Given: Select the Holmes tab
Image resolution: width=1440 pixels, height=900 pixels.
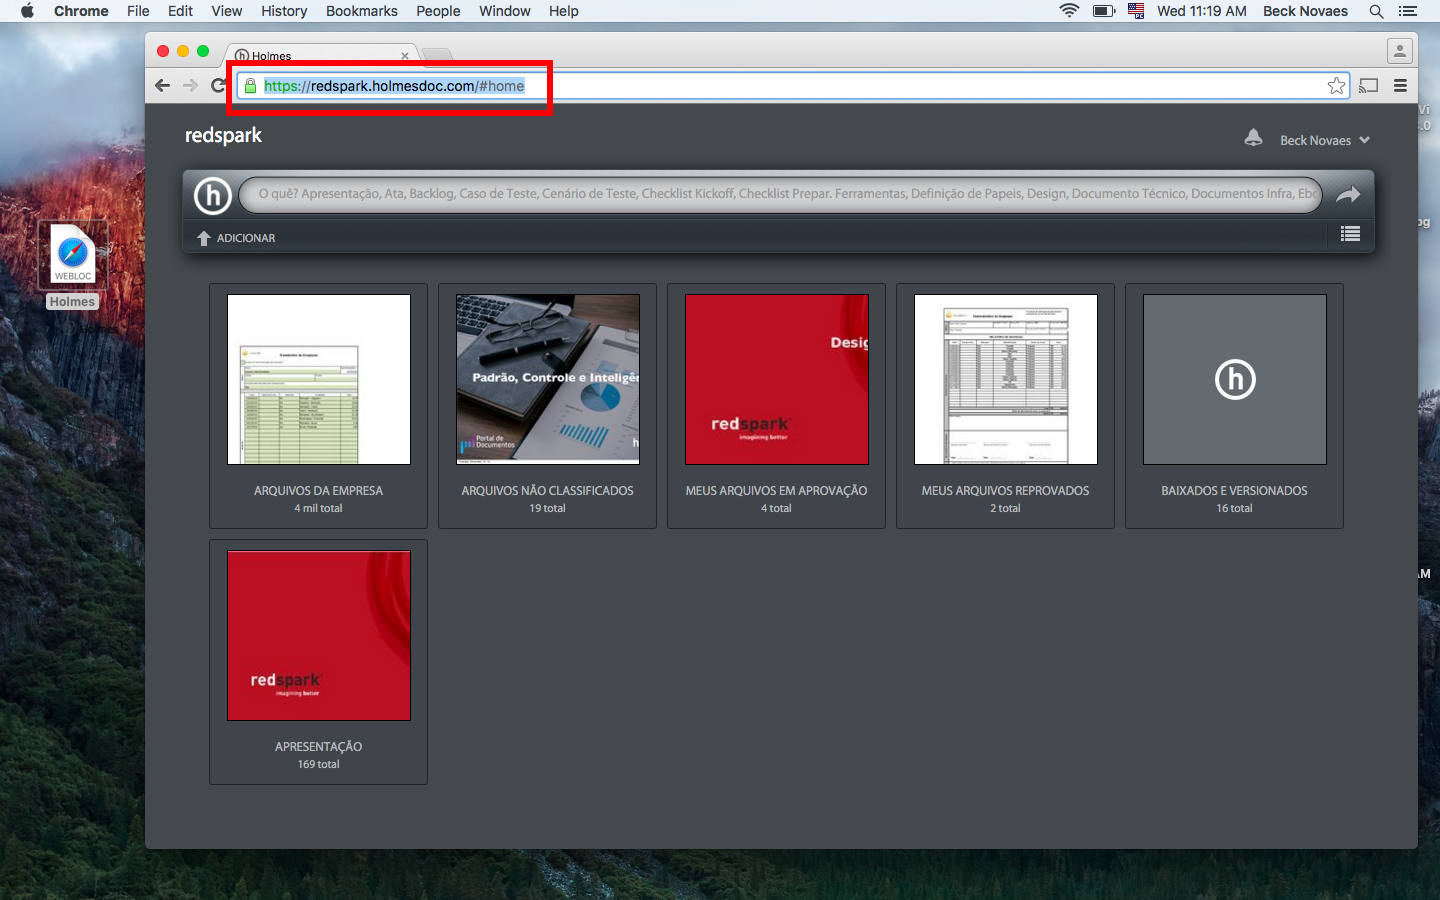Looking at the screenshot, I should click(322, 56).
